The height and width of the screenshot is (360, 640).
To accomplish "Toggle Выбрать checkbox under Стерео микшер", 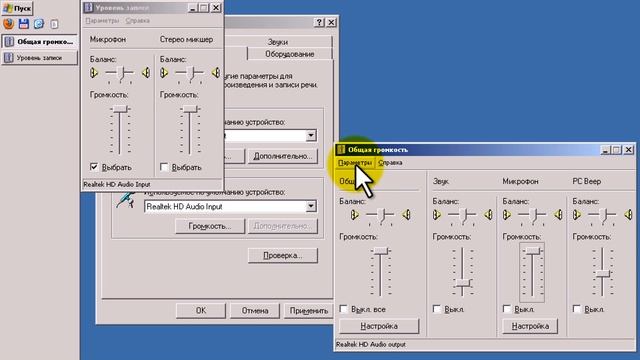I will coord(164,167).
